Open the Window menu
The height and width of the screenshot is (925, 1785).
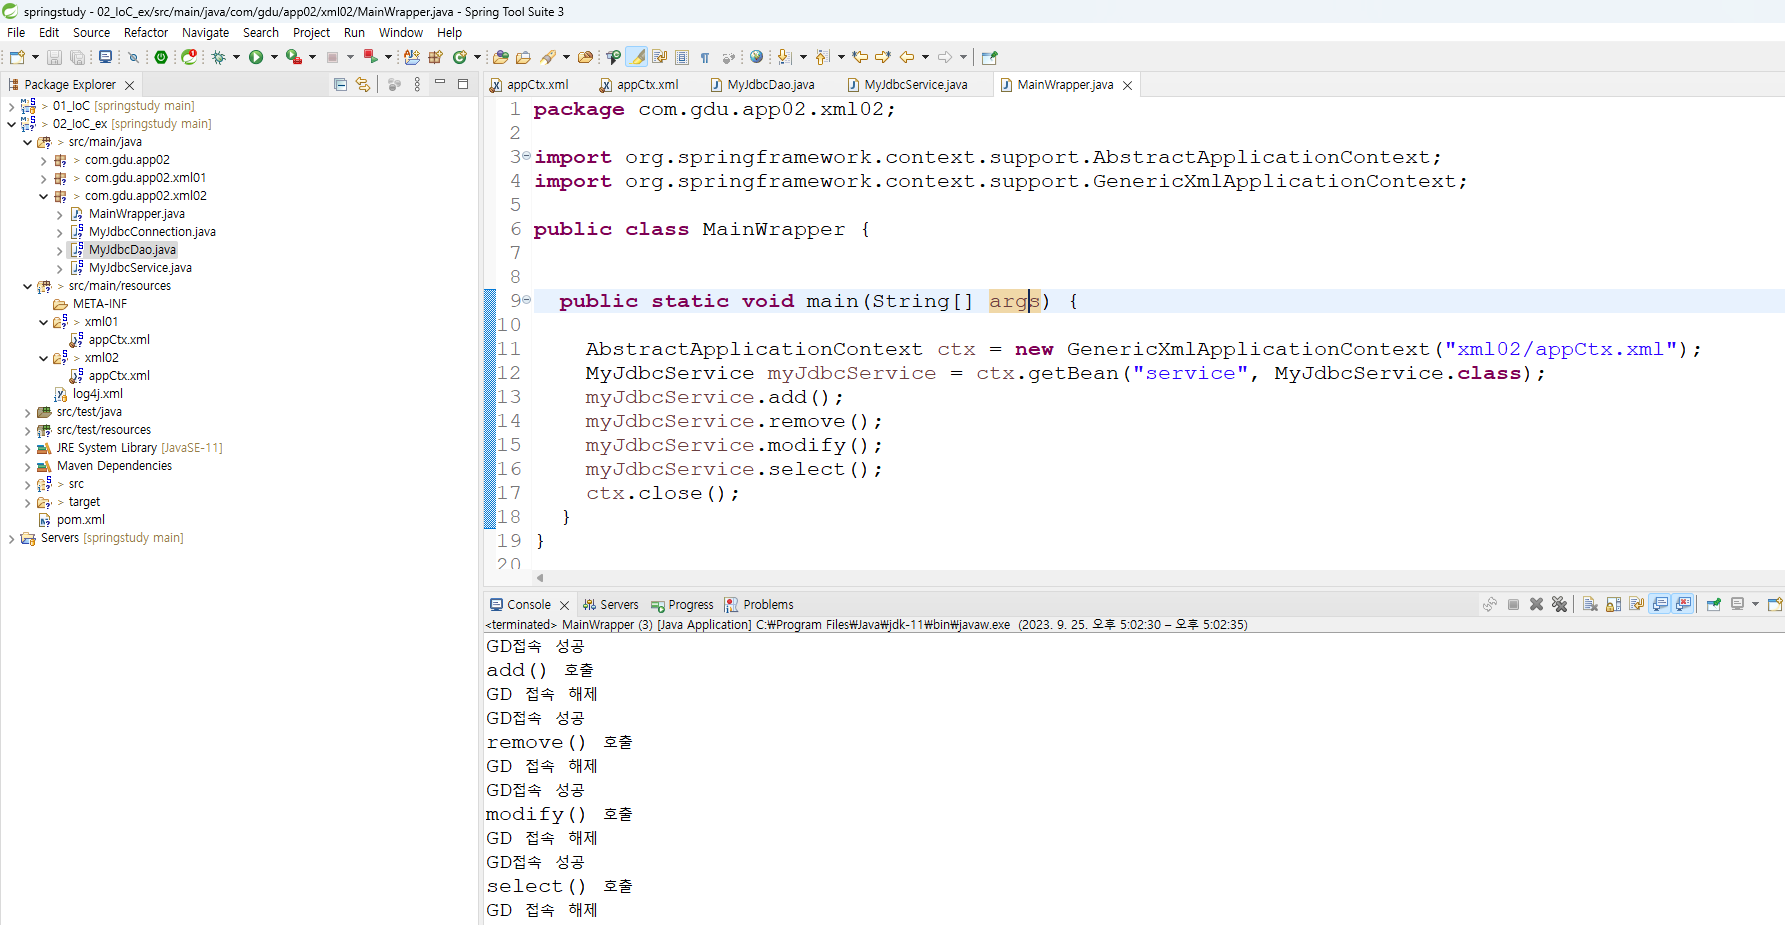point(400,33)
